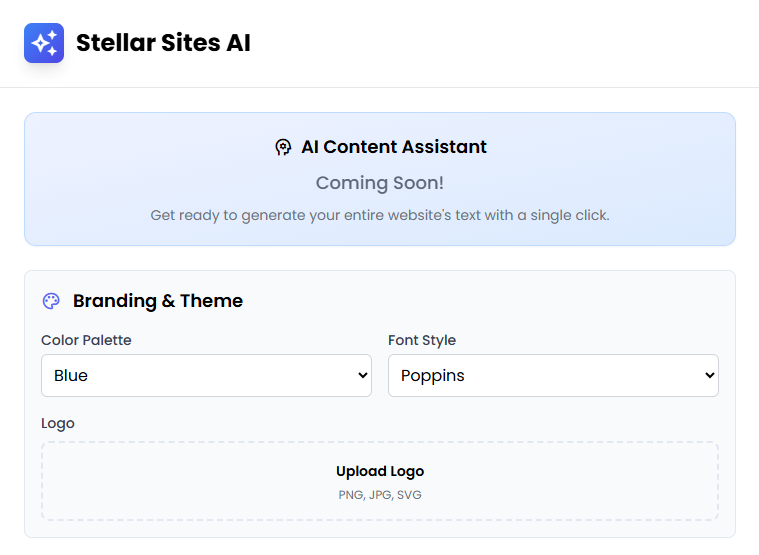The image size is (759, 555).
Task: Click the AI Content Assistant brain icon
Action: coord(283,147)
